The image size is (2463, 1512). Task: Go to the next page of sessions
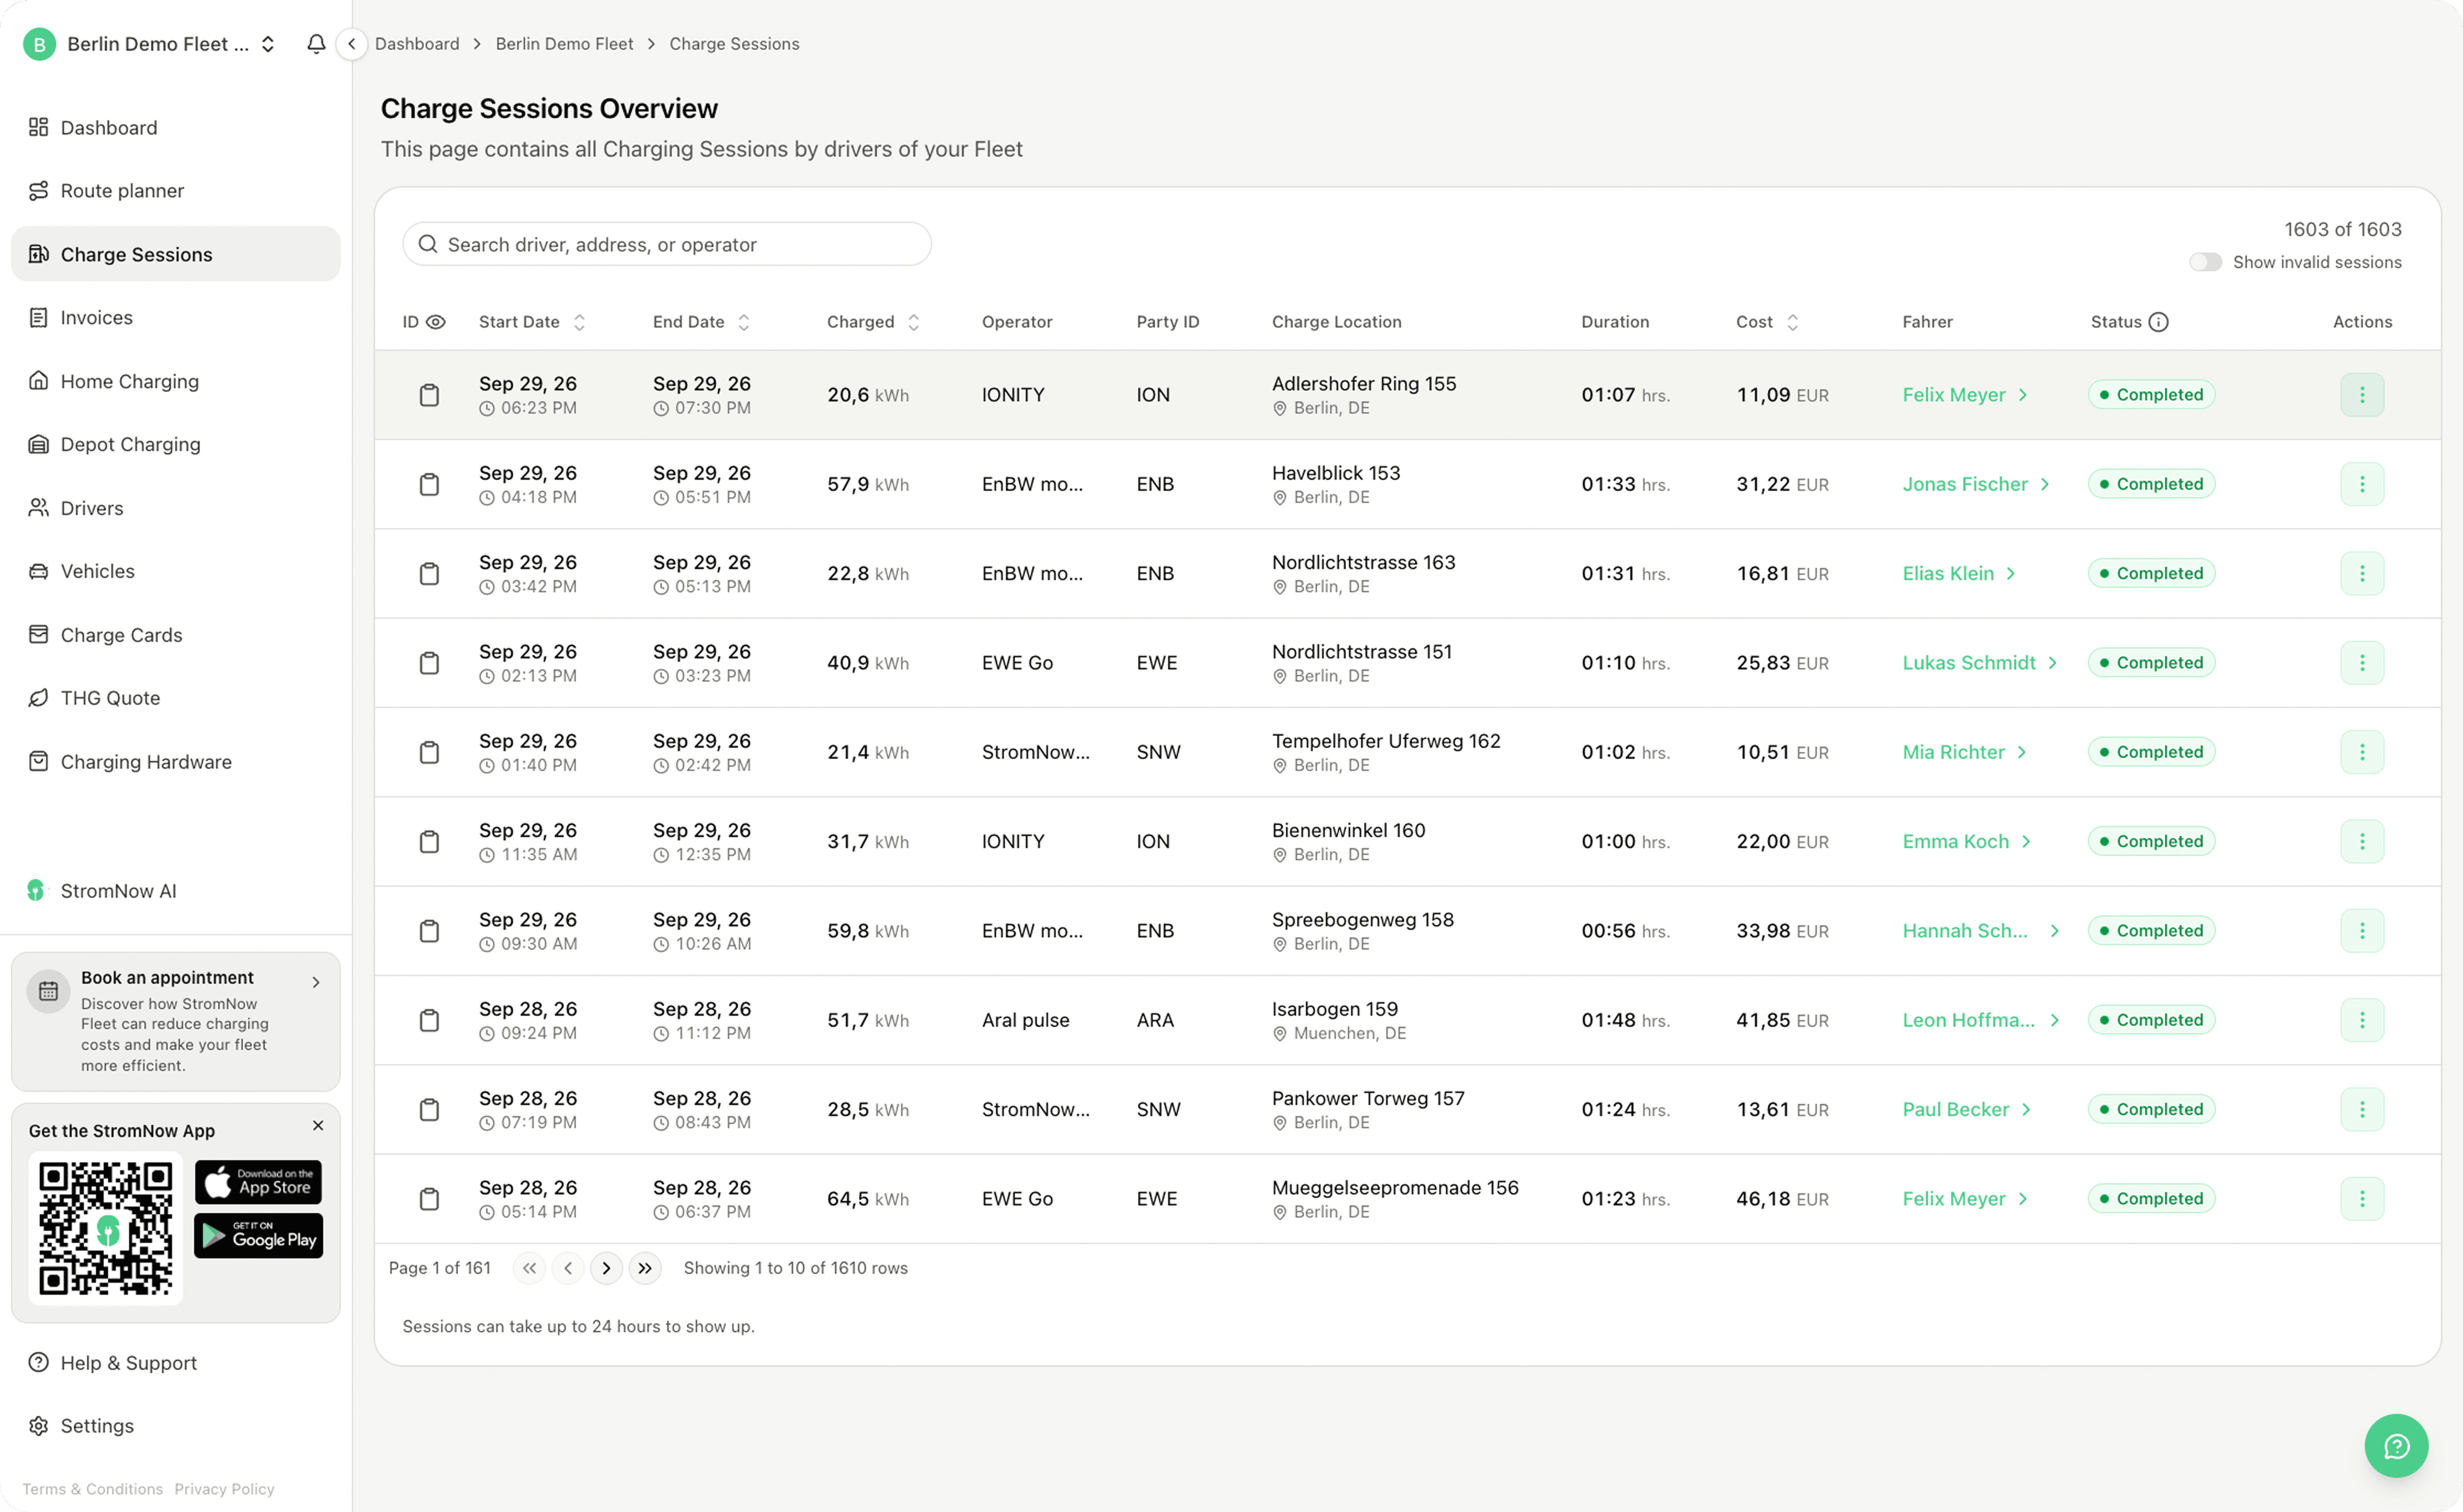[x=606, y=1268]
